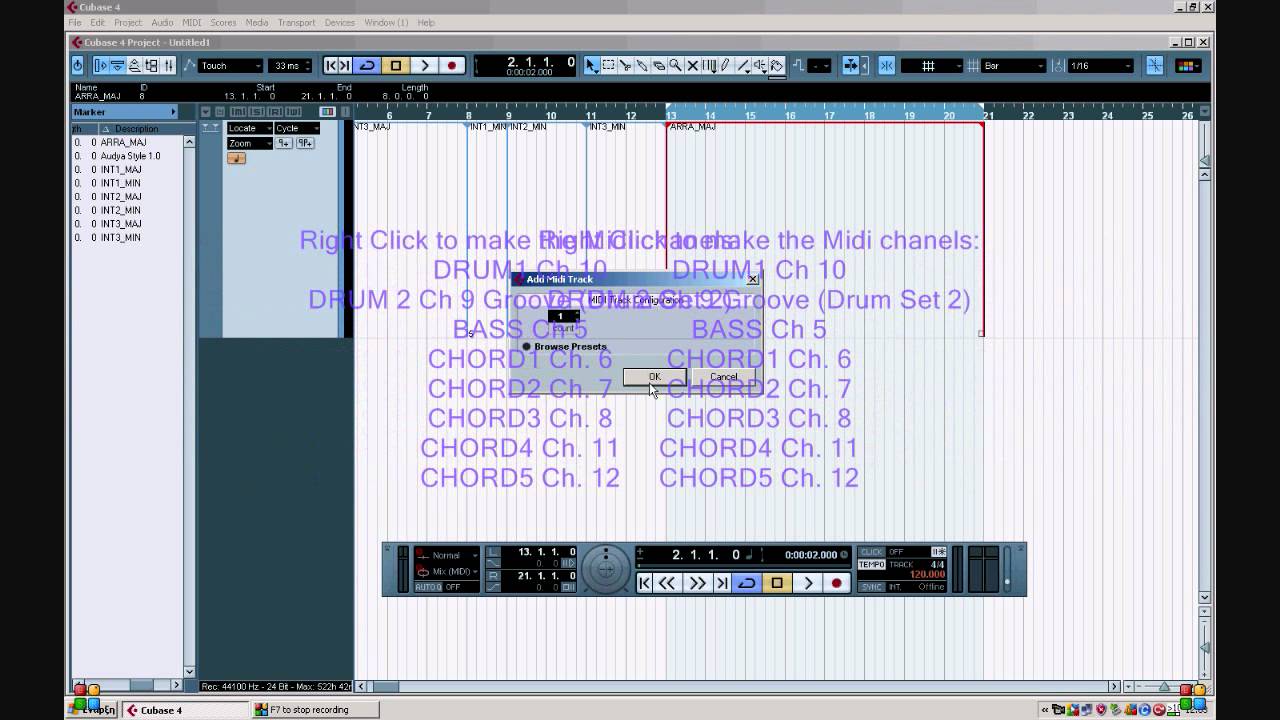
Task: Open the track color selector
Action: click(x=1188, y=66)
